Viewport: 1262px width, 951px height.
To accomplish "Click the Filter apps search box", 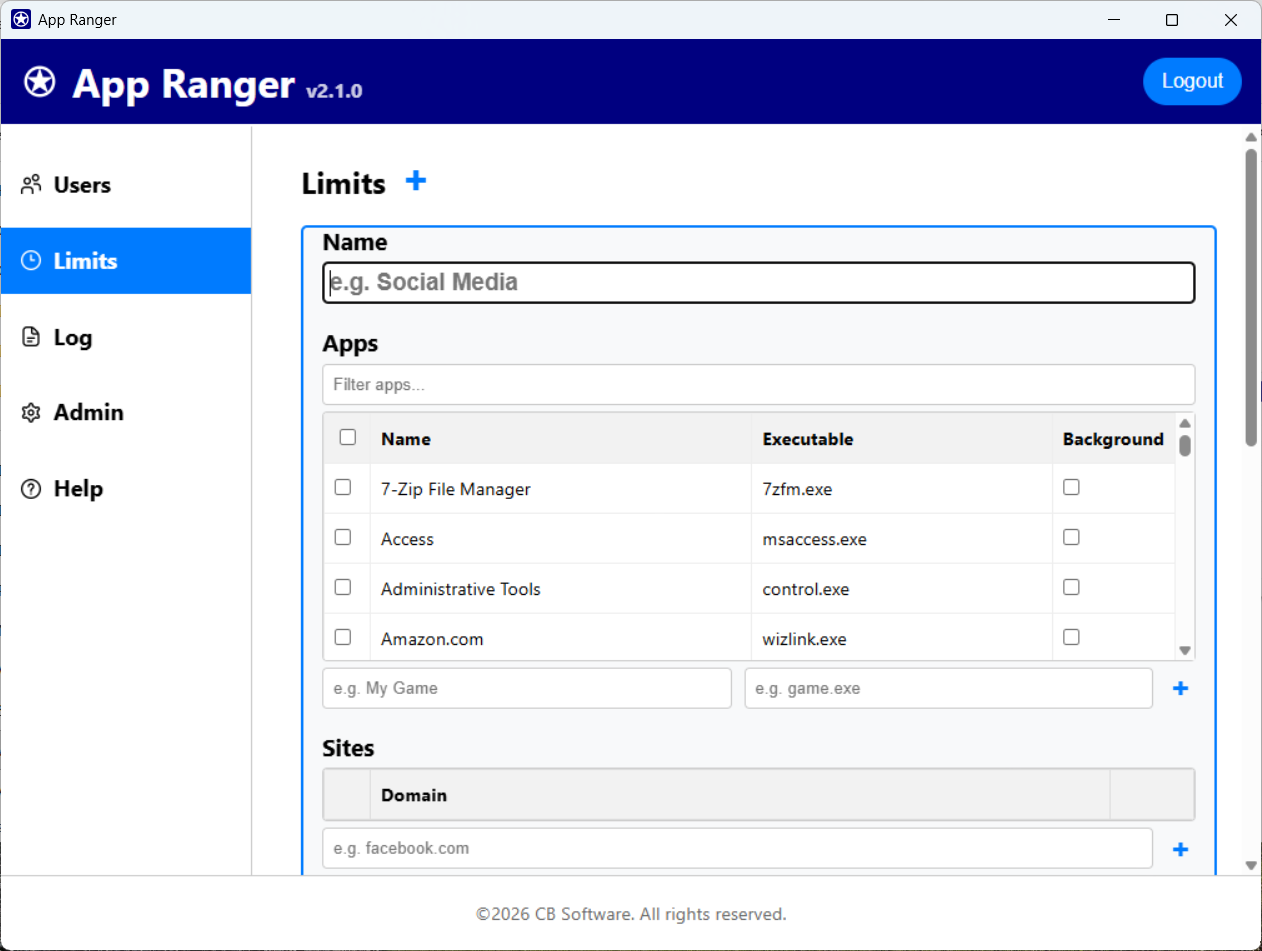I will (758, 385).
